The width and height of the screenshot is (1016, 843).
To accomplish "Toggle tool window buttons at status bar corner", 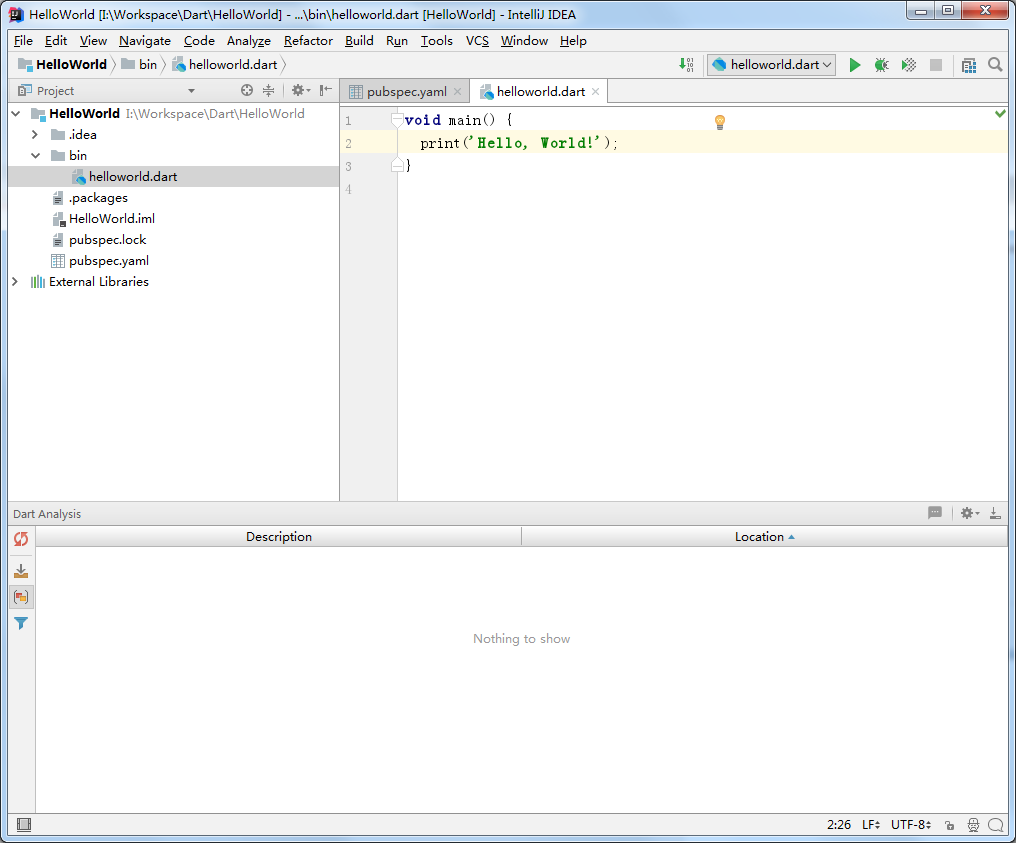I will tap(24, 824).
